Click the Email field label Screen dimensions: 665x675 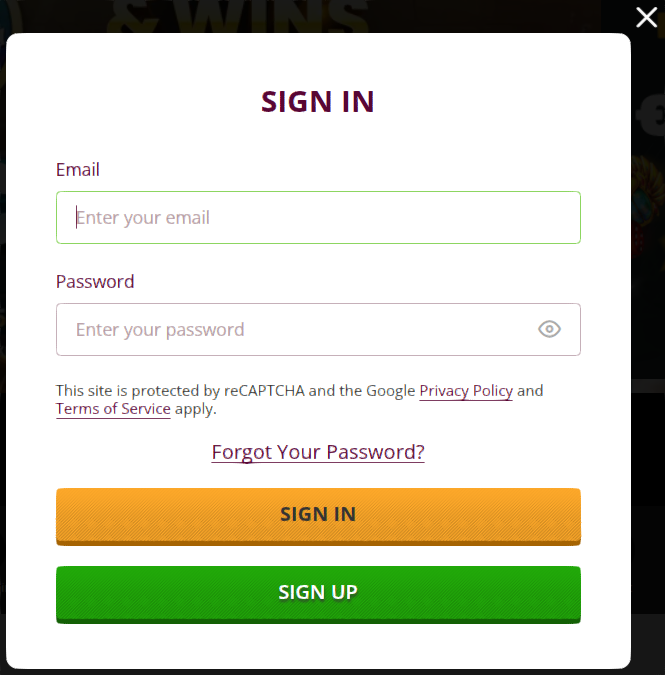pyautogui.click(x=78, y=170)
